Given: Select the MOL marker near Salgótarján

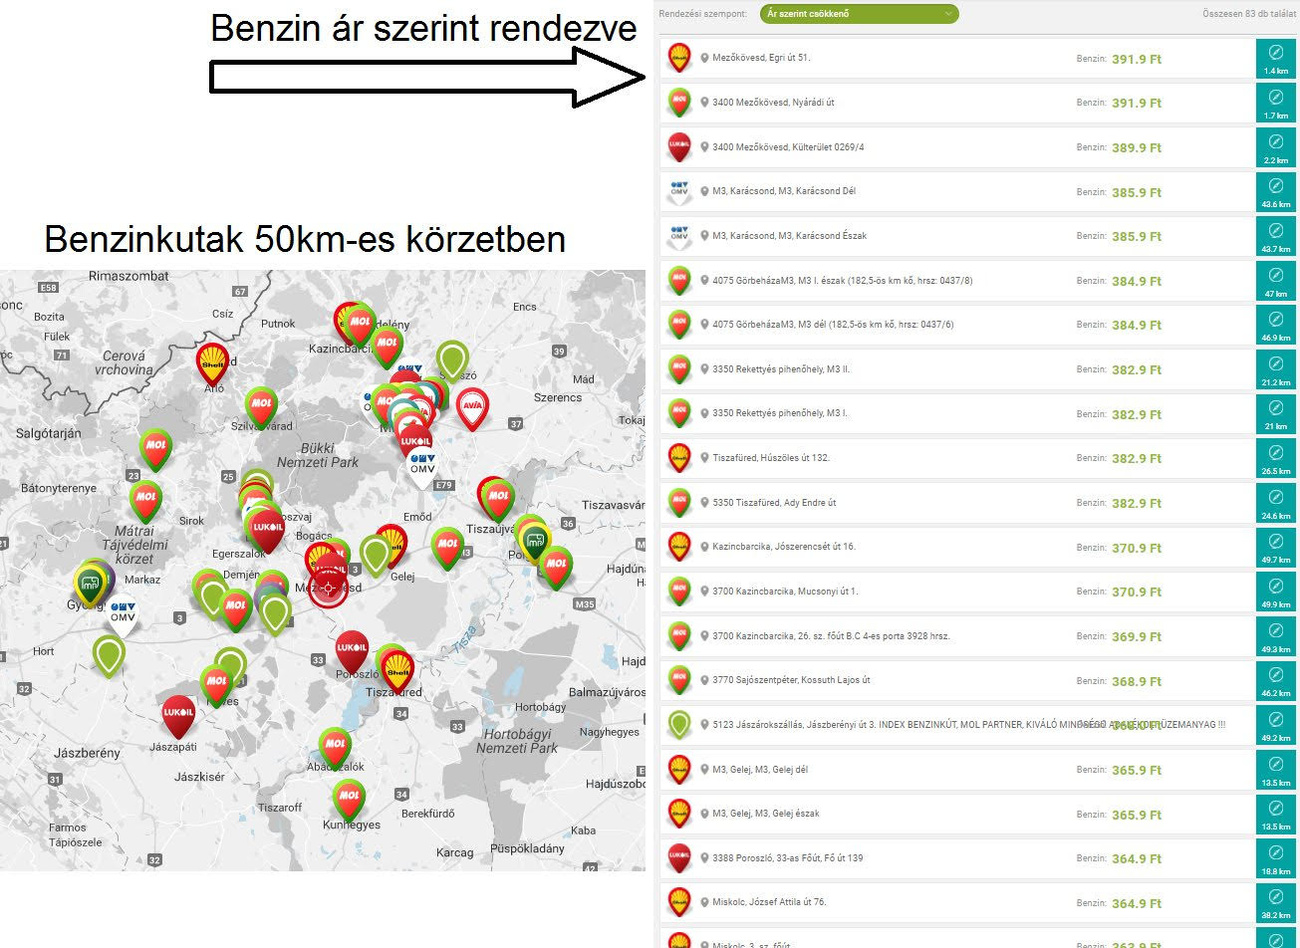Looking at the screenshot, I should [156, 447].
